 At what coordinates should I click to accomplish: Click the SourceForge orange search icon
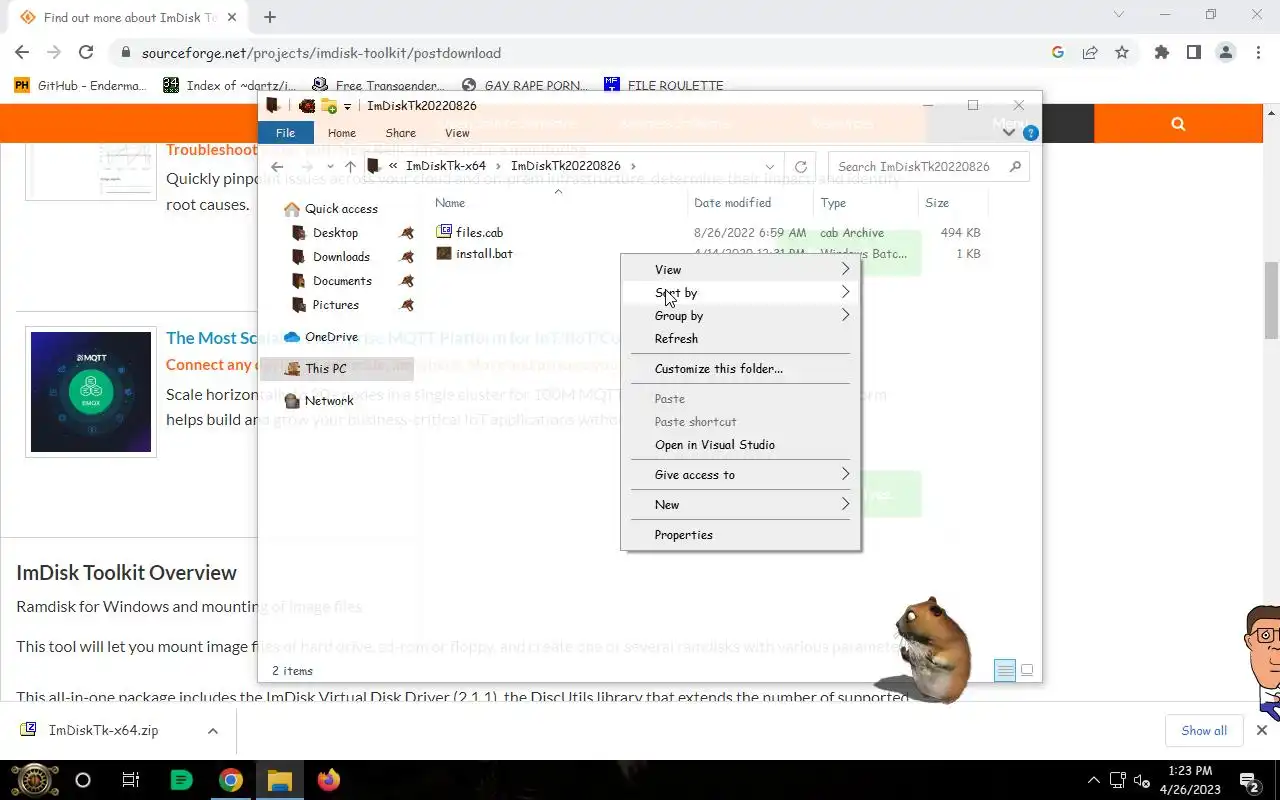click(x=1178, y=124)
